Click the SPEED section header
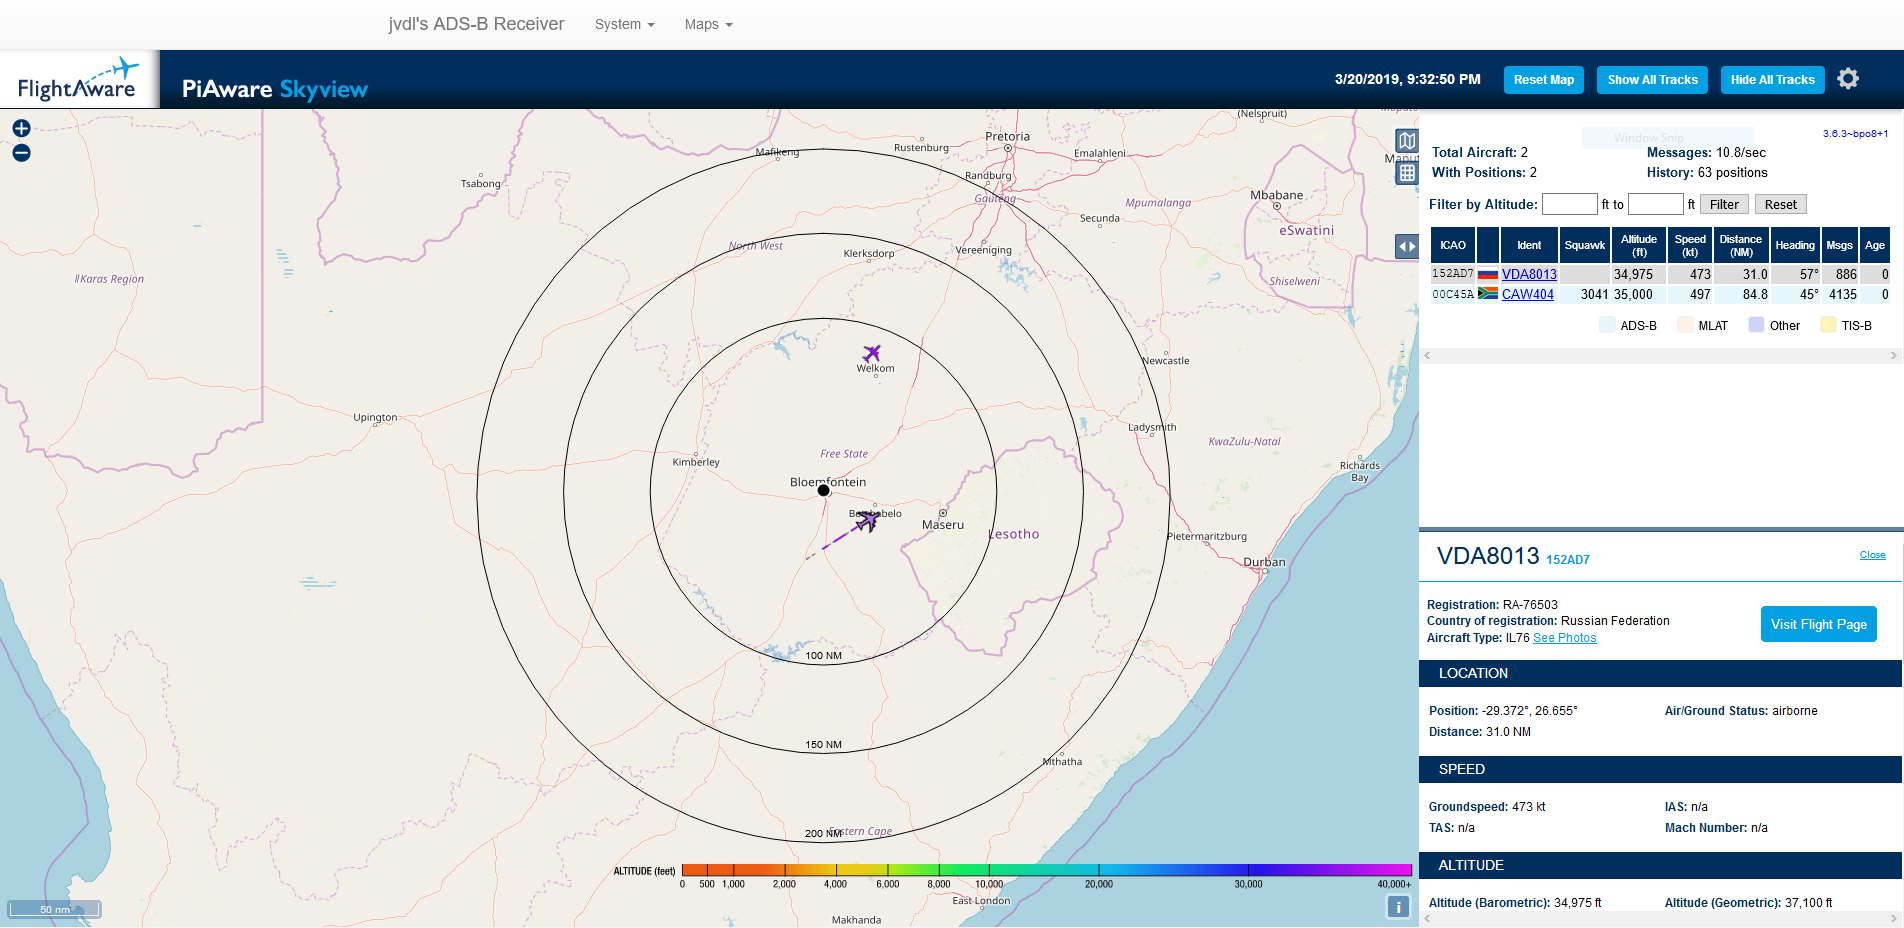The width and height of the screenshot is (1904, 928). pos(1660,769)
